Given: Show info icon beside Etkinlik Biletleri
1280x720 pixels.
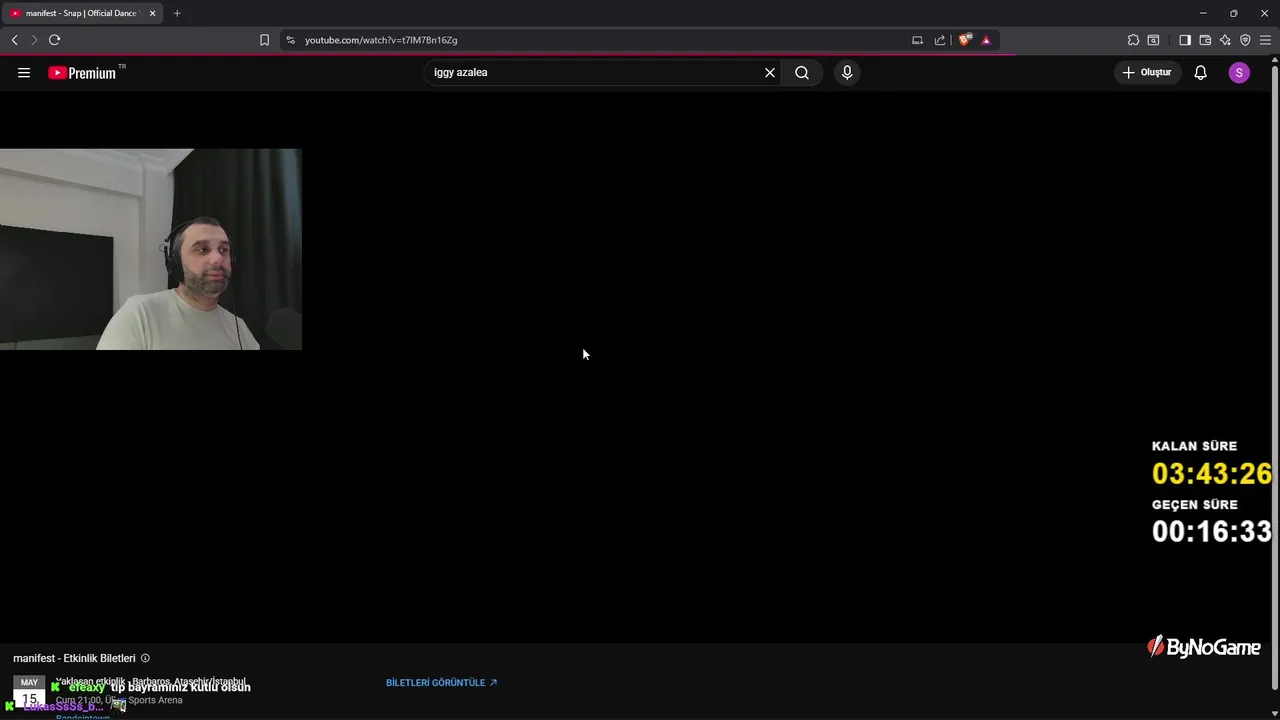Looking at the screenshot, I should click(145, 658).
